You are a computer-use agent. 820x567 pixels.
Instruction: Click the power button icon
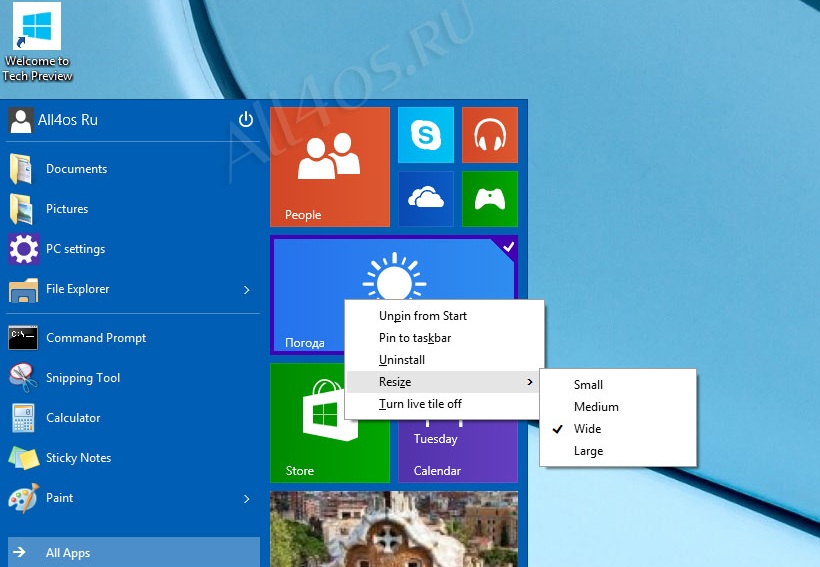(246, 120)
